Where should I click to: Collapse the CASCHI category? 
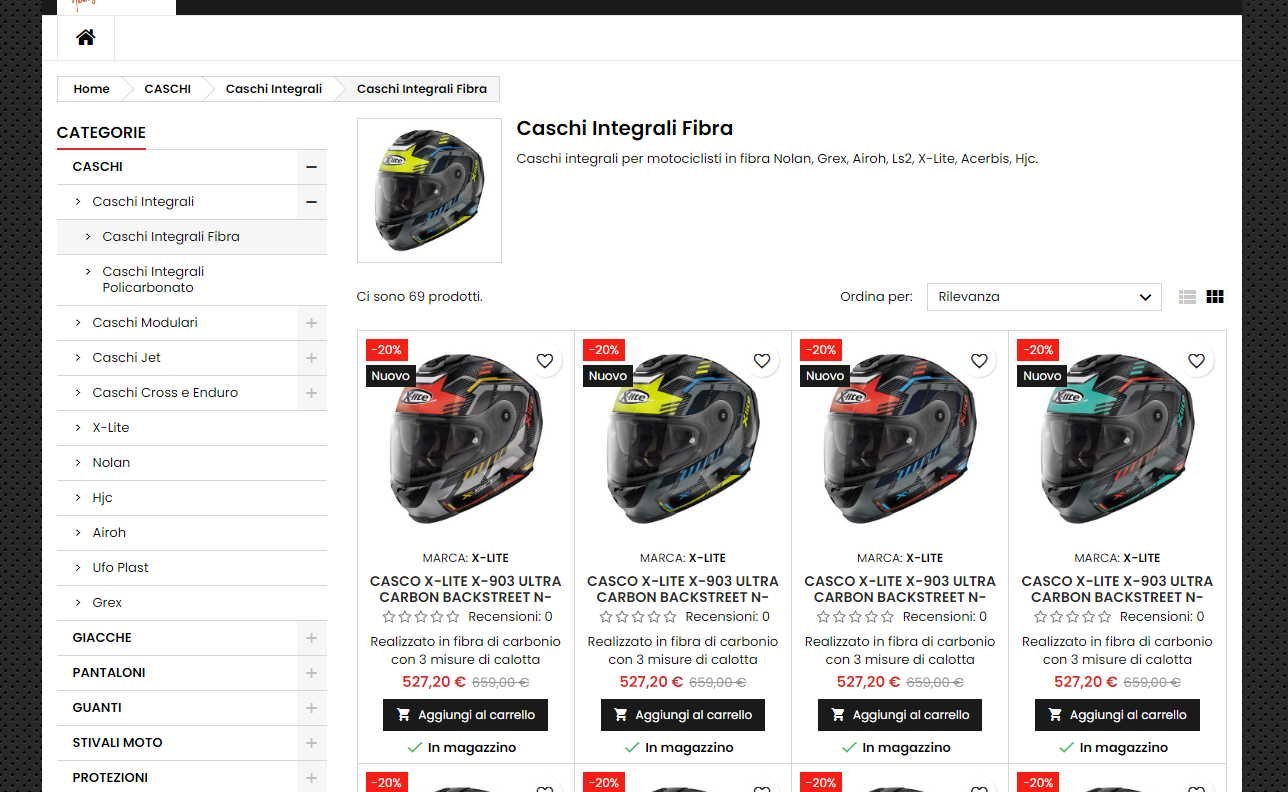click(311, 167)
